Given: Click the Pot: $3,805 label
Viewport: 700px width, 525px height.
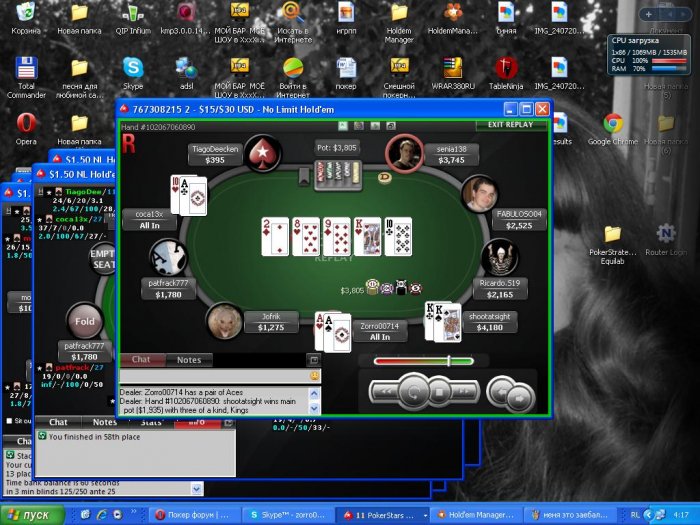Looking at the screenshot, I should pos(337,148).
